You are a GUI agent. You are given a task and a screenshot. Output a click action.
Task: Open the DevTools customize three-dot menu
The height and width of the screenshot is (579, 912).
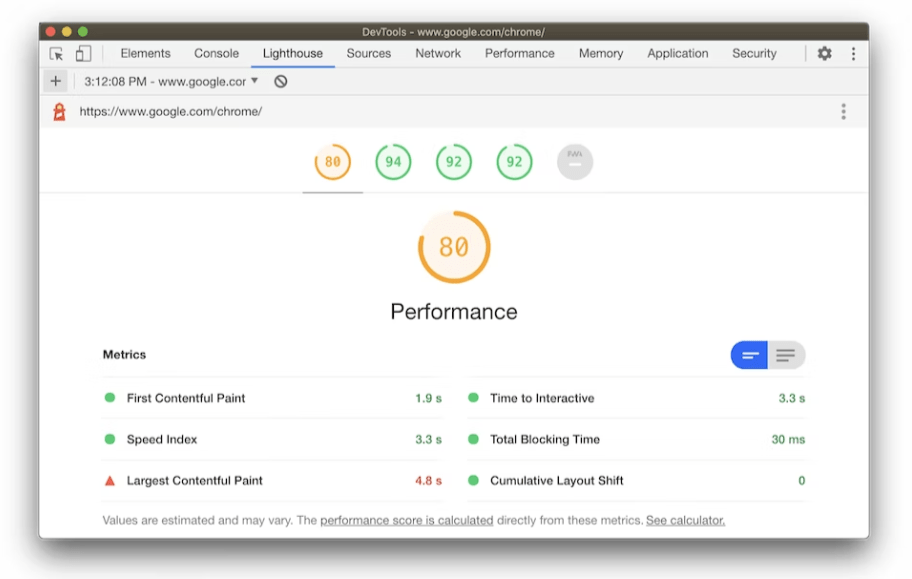tap(853, 54)
